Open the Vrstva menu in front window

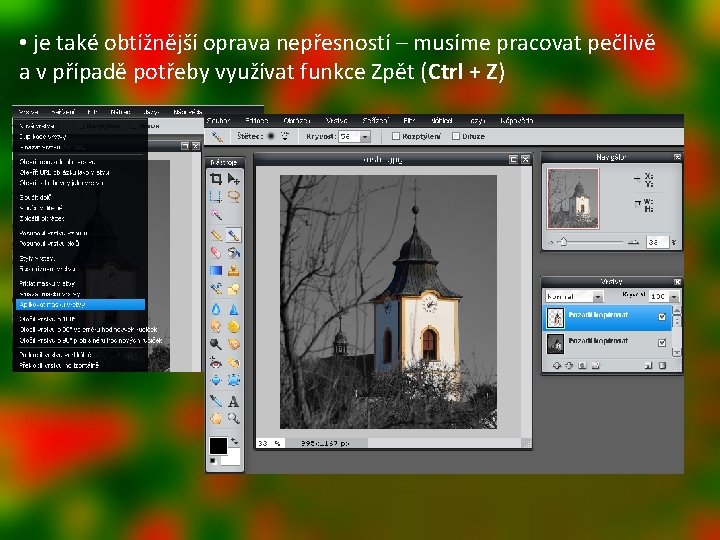(336, 121)
